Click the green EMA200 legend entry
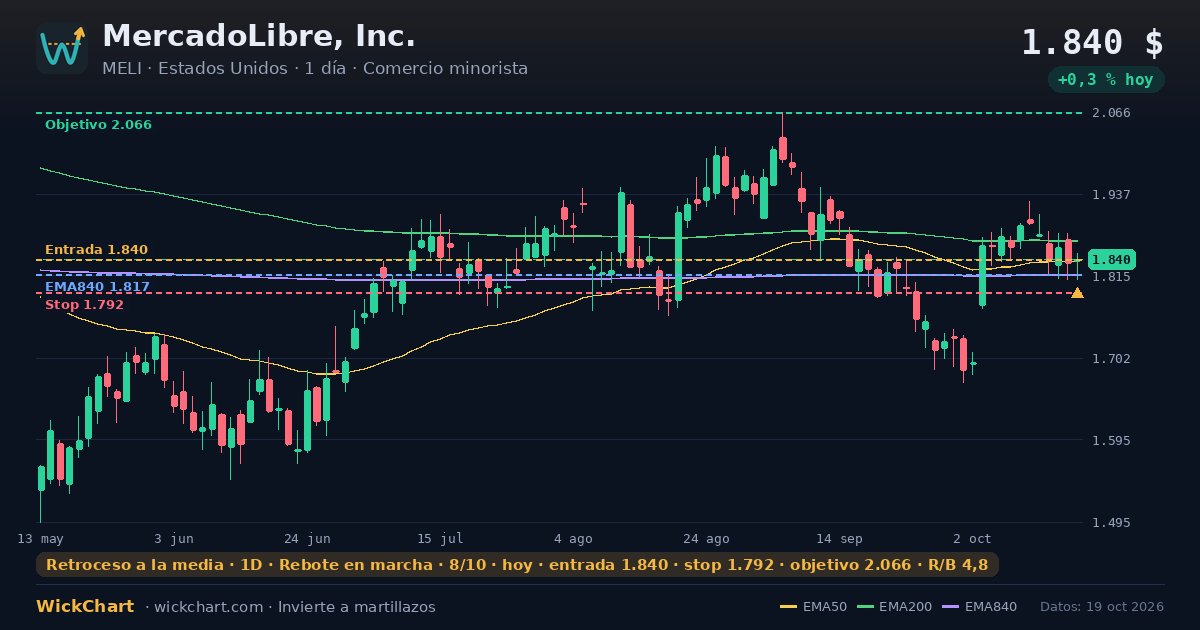The height and width of the screenshot is (630, 1200). coord(896,607)
